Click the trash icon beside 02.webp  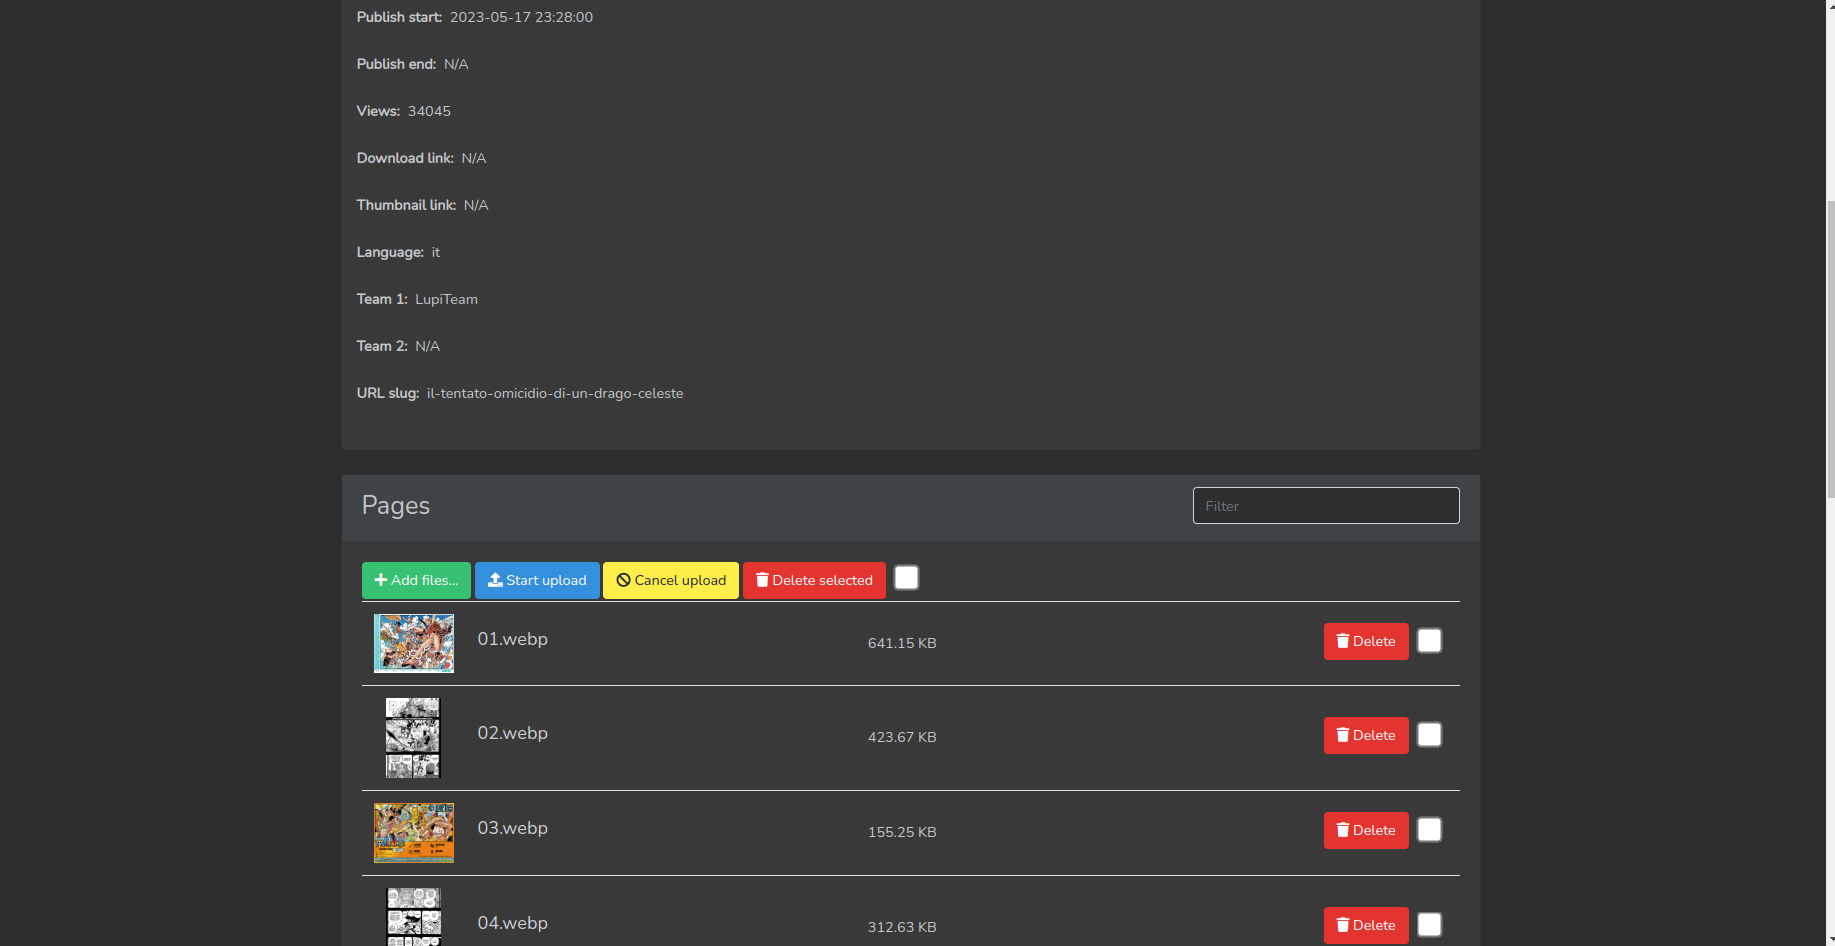tap(1341, 735)
